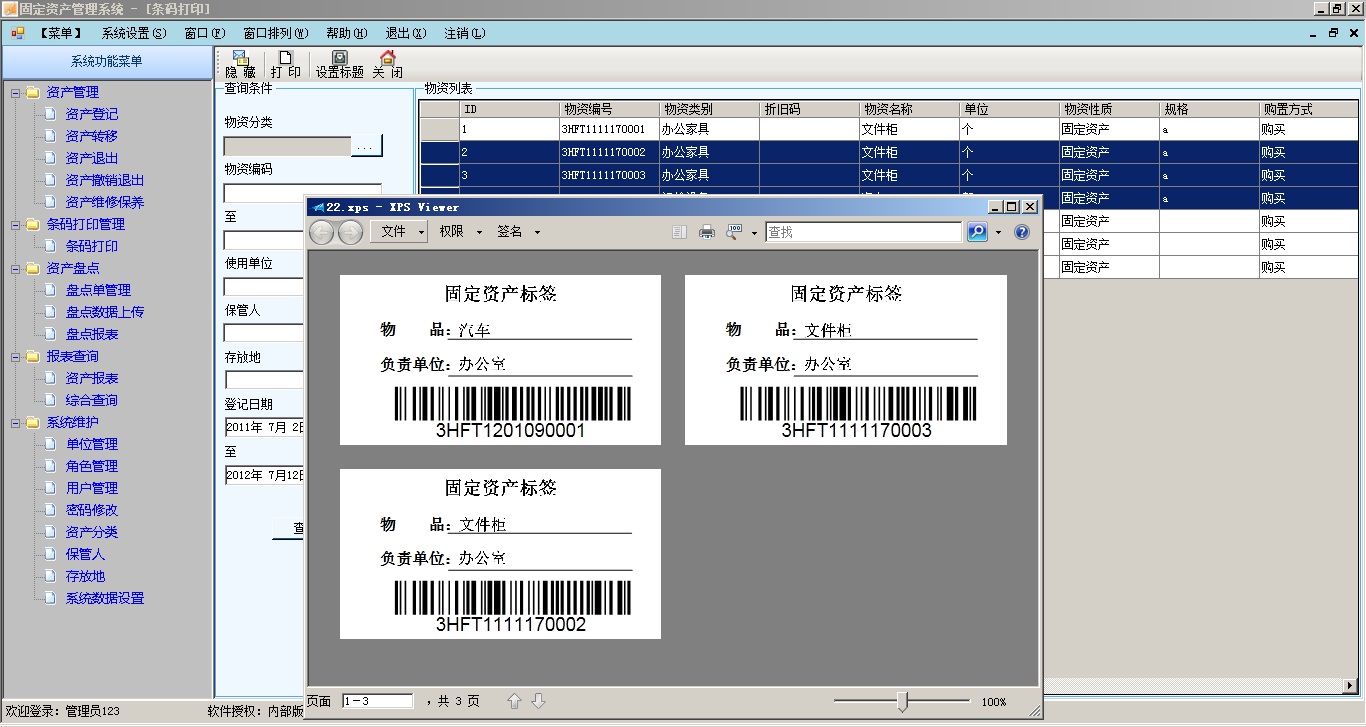Click the XPS Viewer forward arrow button
The width and height of the screenshot is (1366, 727).
[350, 232]
